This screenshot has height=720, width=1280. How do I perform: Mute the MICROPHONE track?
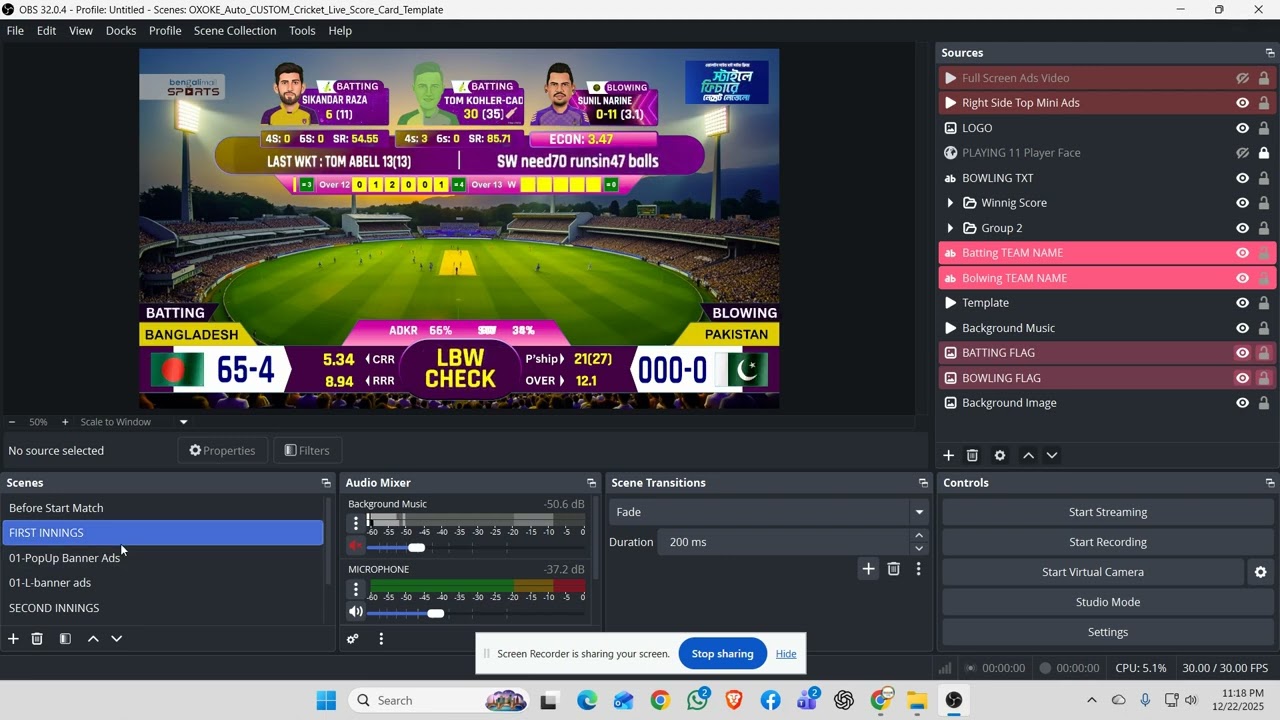pyautogui.click(x=355, y=612)
